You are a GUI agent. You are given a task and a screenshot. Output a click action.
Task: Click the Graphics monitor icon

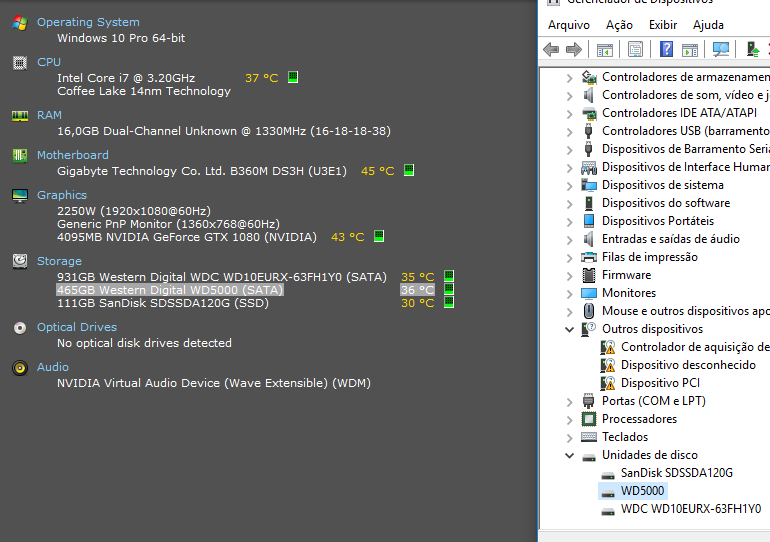click(x=20, y=195)
